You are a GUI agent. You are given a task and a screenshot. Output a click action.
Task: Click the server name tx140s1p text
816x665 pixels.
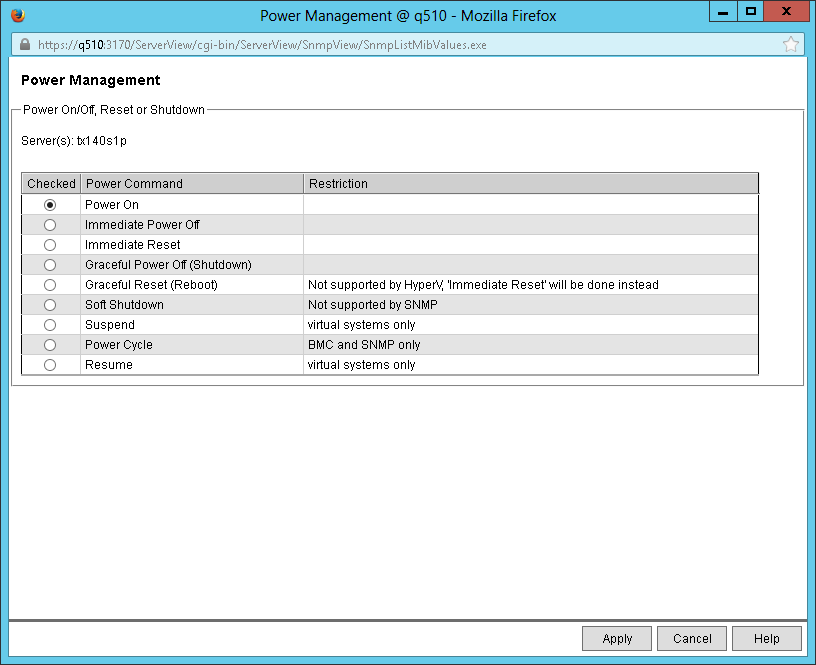(103, 140)
